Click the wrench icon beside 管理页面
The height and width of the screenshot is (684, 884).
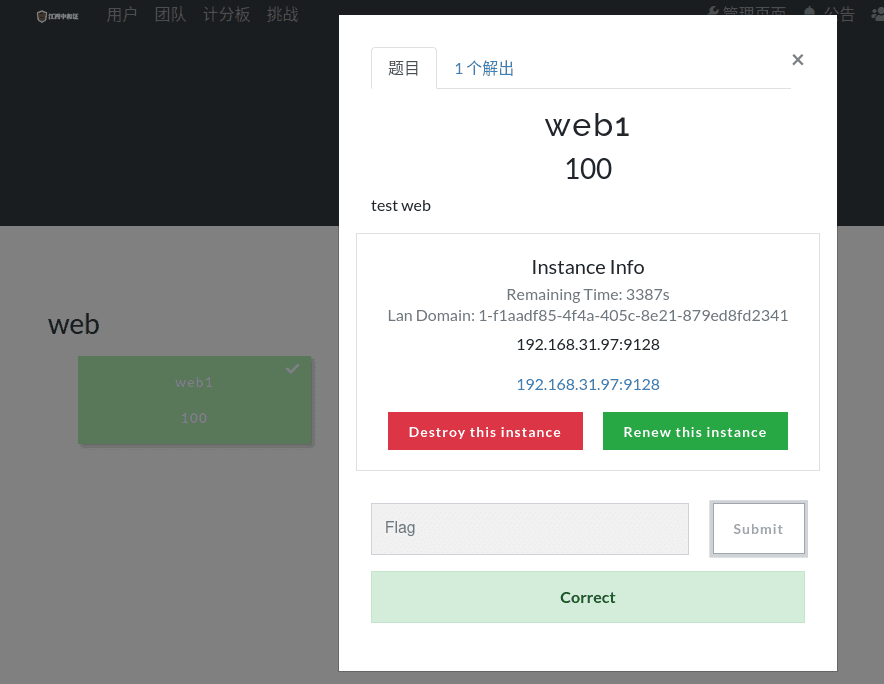[x=712, y=13]
